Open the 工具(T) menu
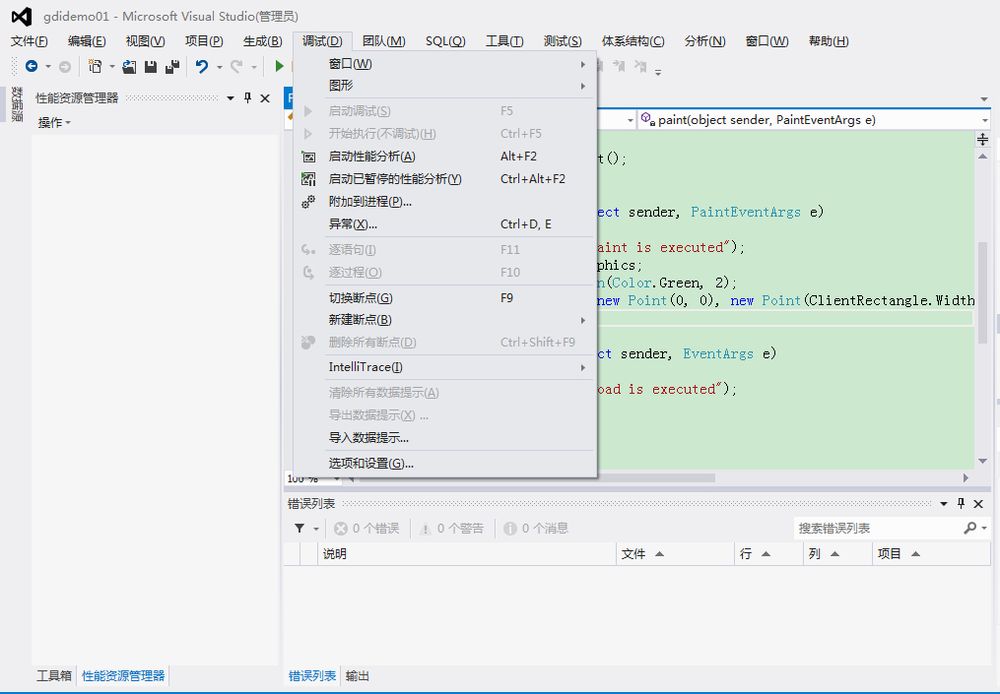Screen dimensions: 1000x694 [x=504, y=41]
